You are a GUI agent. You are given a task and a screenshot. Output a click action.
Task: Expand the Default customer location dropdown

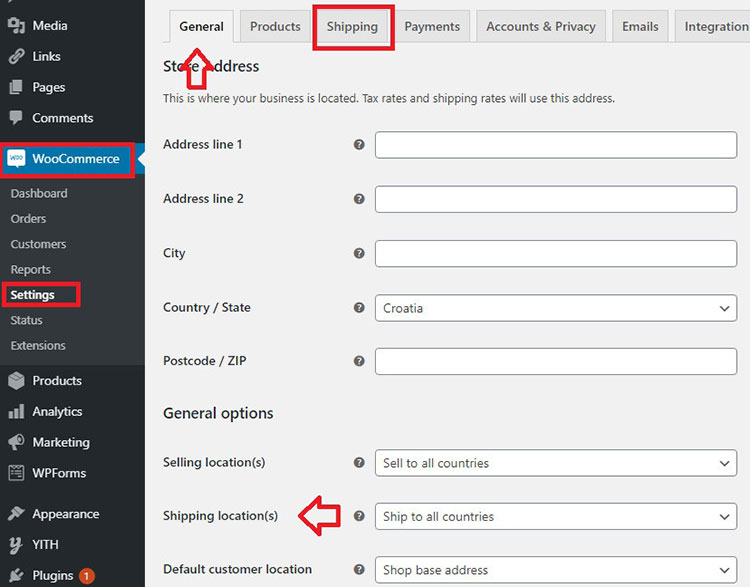(556, 570)
